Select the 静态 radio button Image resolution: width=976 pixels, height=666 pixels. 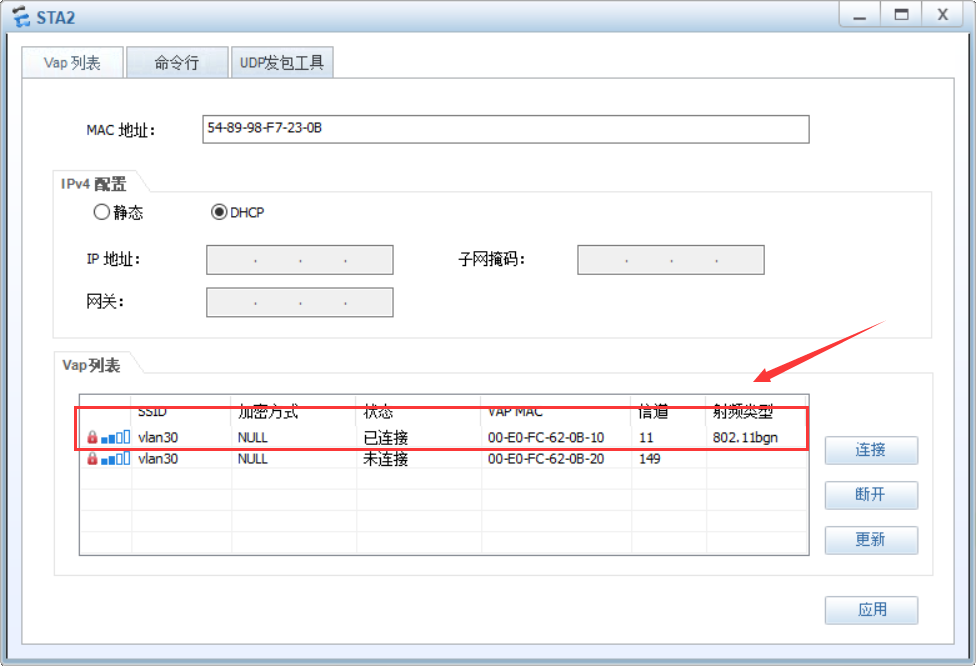pyautogui.click(x=101, y=212)
